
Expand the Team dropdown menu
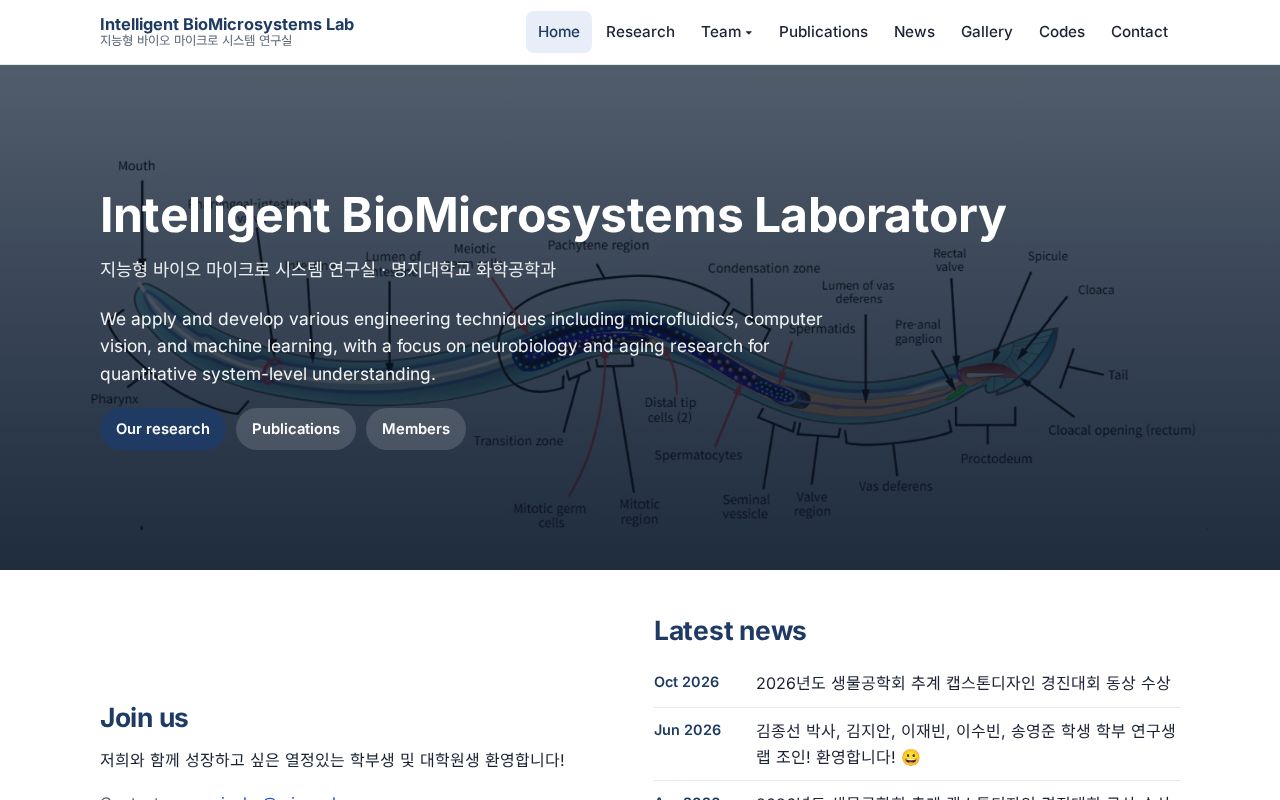(x=726, y=32)
